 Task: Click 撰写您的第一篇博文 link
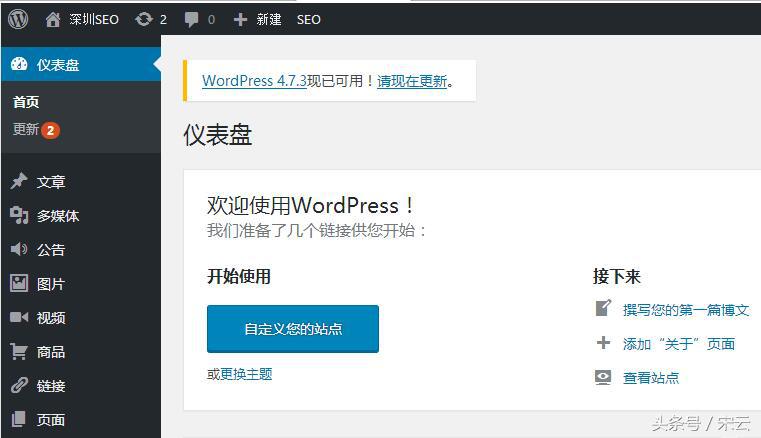coord(686,309)
